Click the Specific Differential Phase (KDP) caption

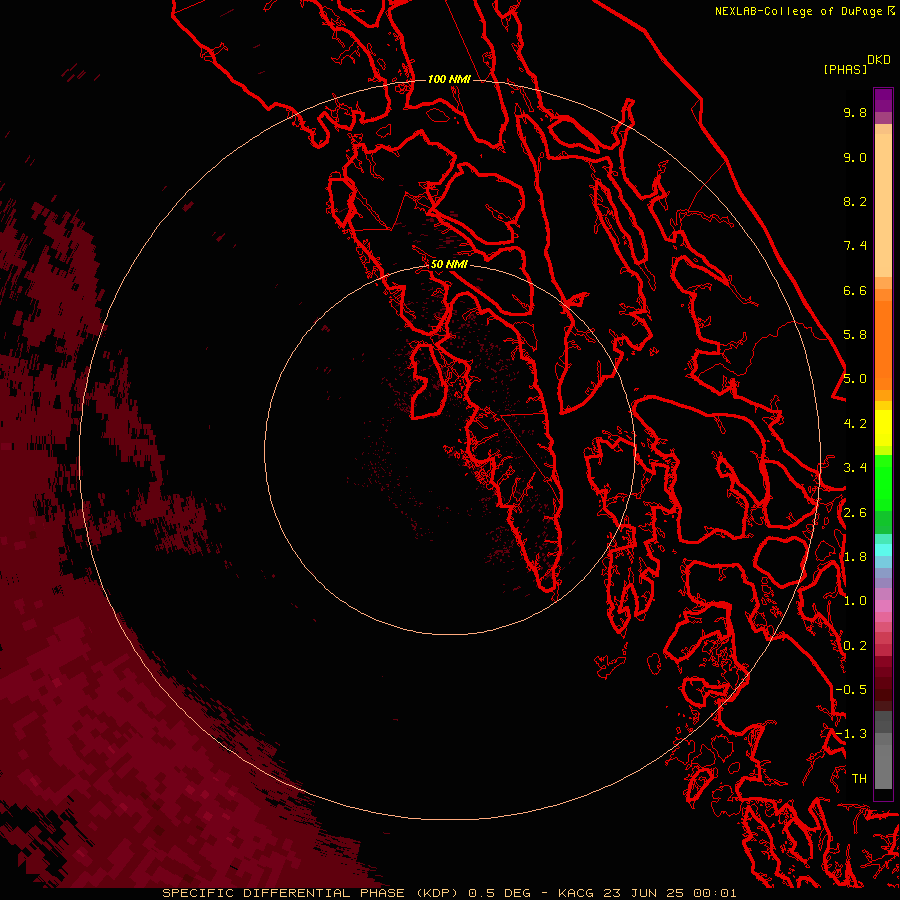(x=312, y=893)
